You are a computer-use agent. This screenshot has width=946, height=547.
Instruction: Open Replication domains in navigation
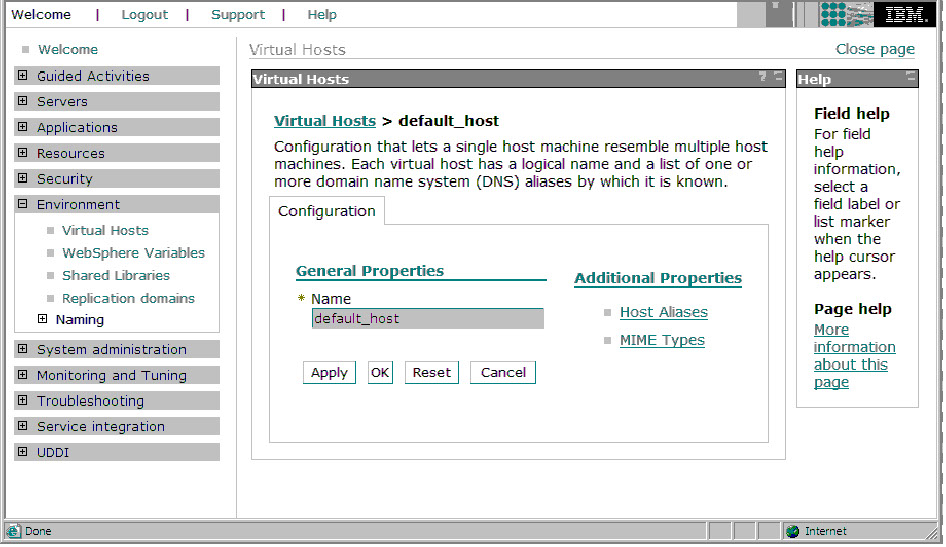click(x=128, y=299)
